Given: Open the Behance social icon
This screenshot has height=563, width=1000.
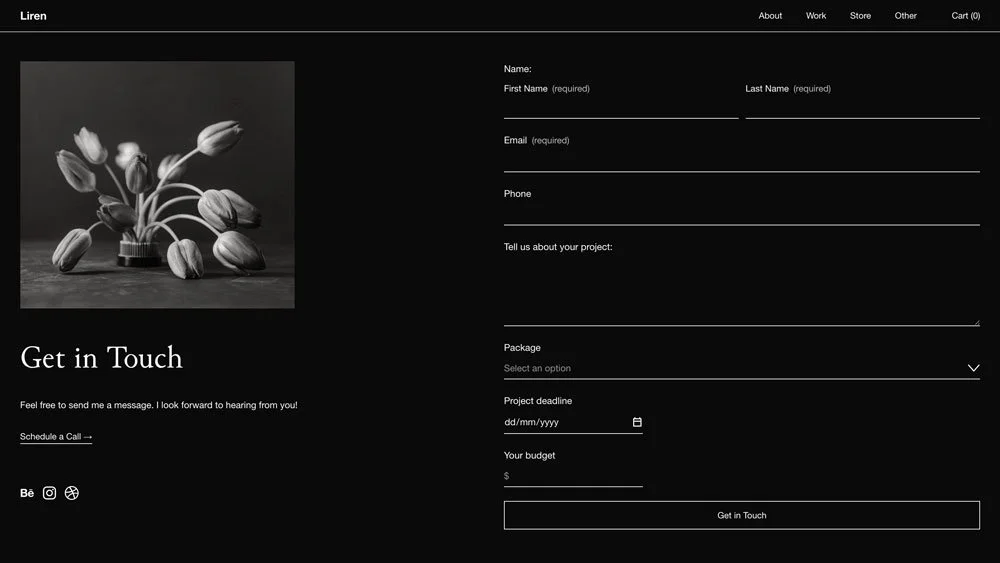Looking at the screenshot, I should tap(27, 493).
